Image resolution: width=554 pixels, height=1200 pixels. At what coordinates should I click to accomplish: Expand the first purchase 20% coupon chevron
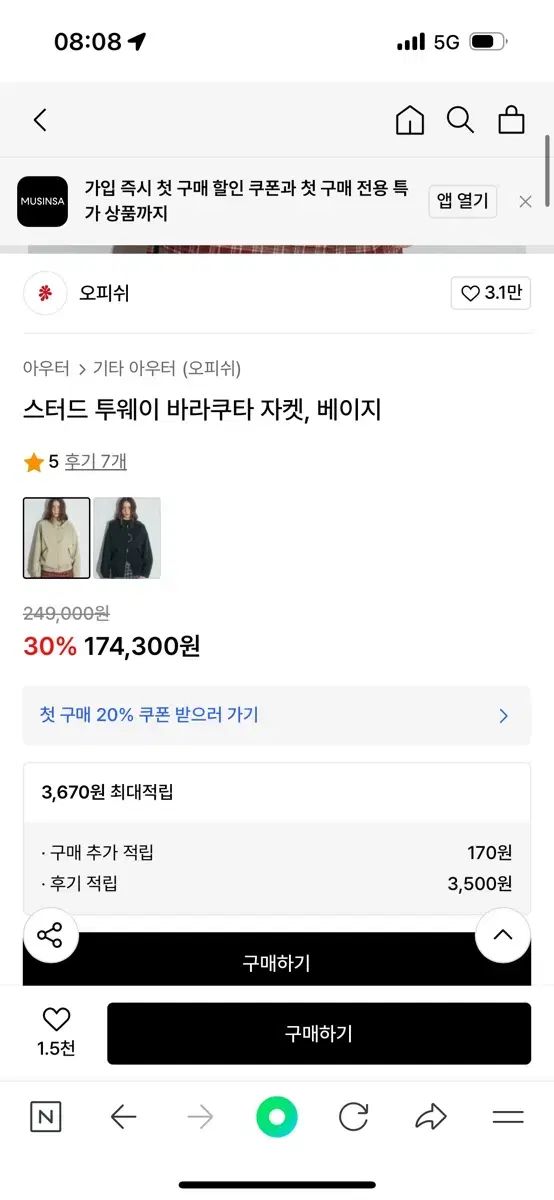click(x=504, y=716)
